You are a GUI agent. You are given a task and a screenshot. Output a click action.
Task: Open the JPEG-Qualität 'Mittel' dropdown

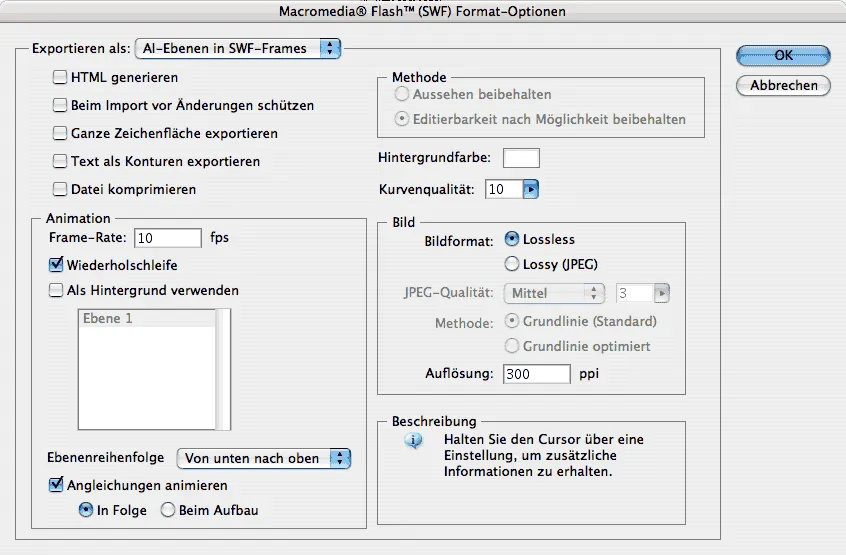[554, 293]
